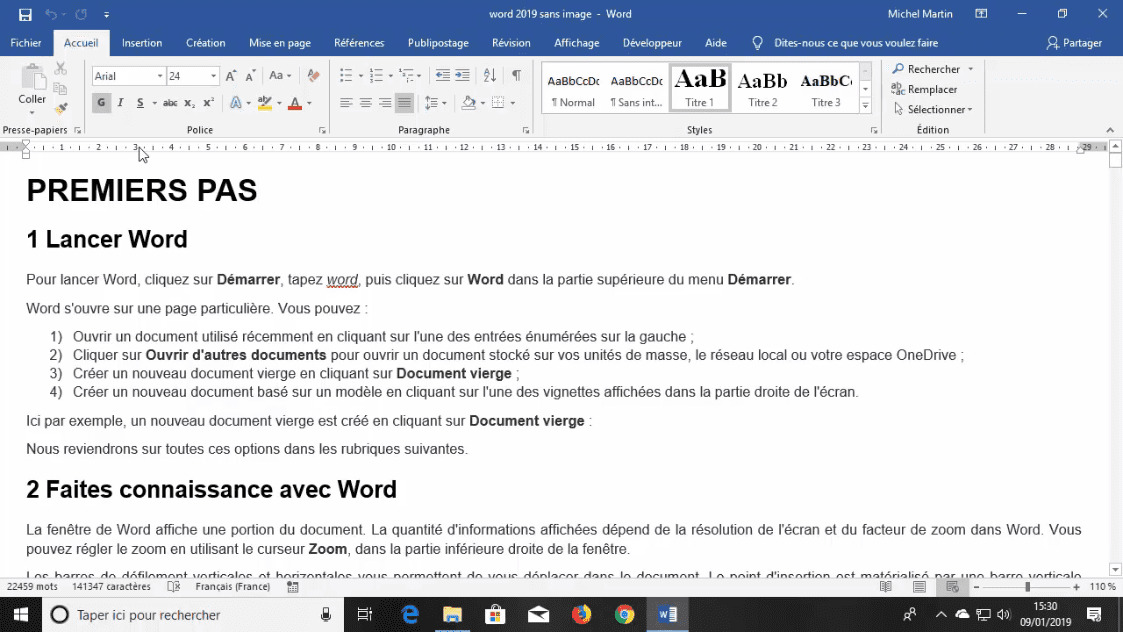Click the Sort A-Z icon
The height and width of the screenshot is (632, 1123).
coord(490,75)
